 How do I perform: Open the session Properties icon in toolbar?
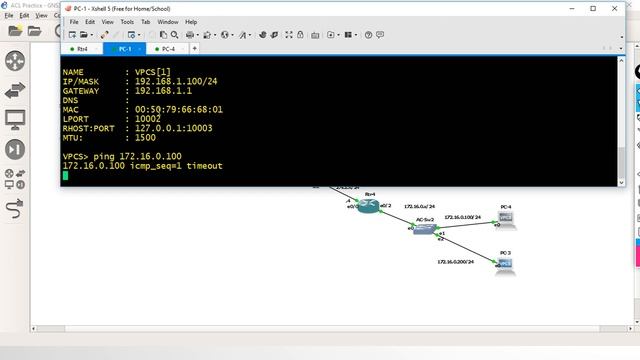[x=131, y=35]
